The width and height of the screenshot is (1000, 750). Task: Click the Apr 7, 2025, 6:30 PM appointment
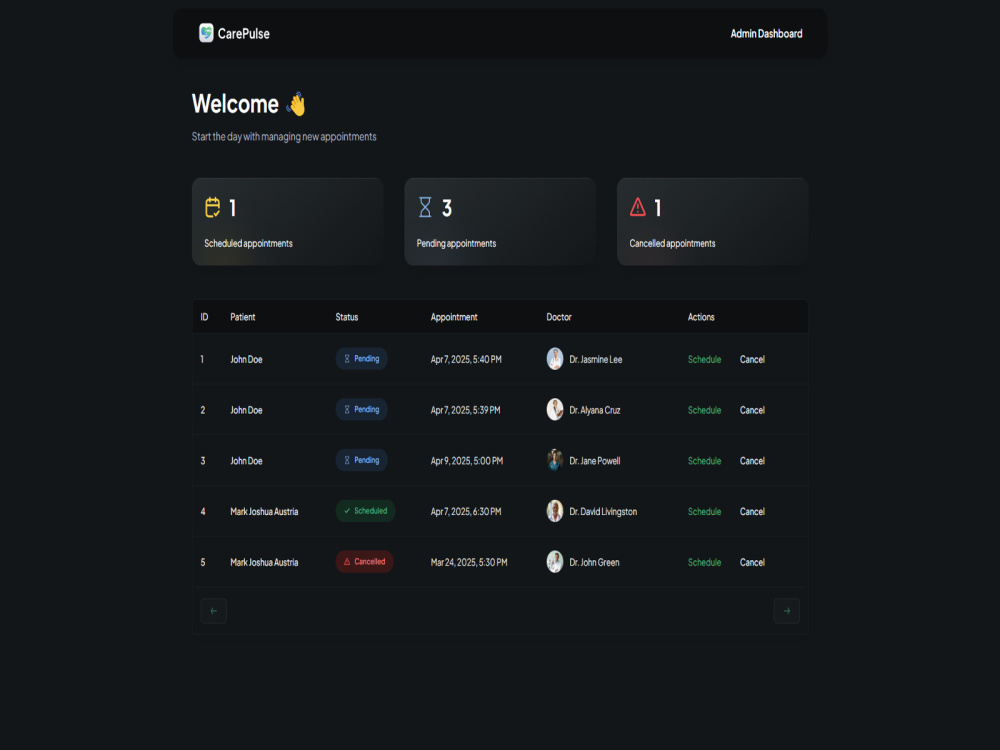[466, 511]
